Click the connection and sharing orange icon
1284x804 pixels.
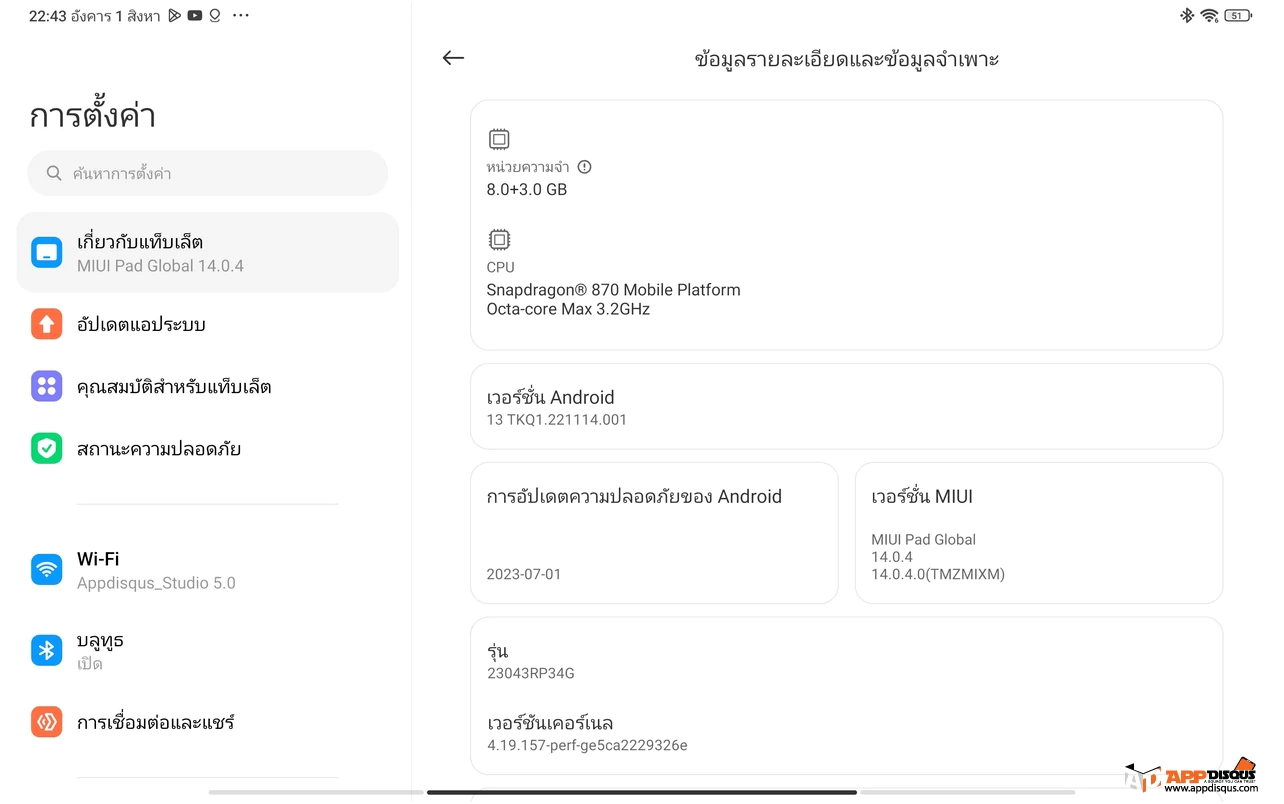pyautogui.click(x=47, y=722)
